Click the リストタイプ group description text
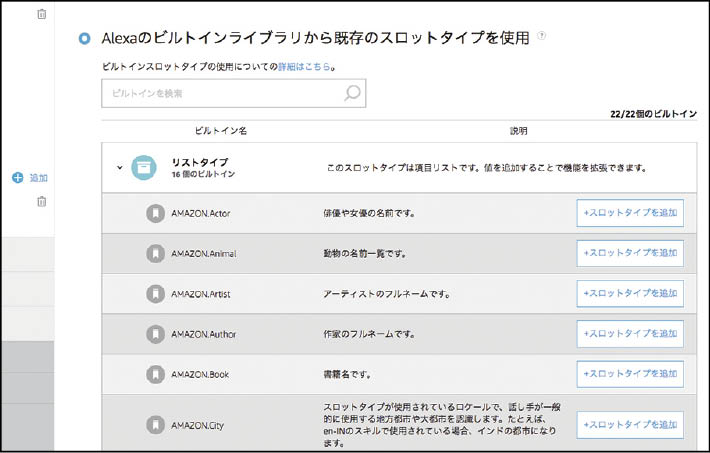 click(487, 168)
